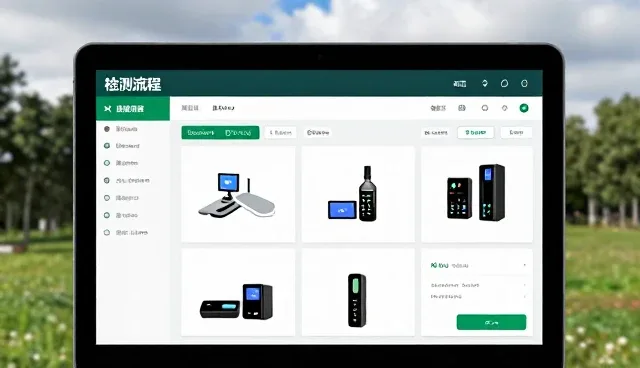
Task: Open the product card showing a monitor and scale
Action: (x=238, y=195)
